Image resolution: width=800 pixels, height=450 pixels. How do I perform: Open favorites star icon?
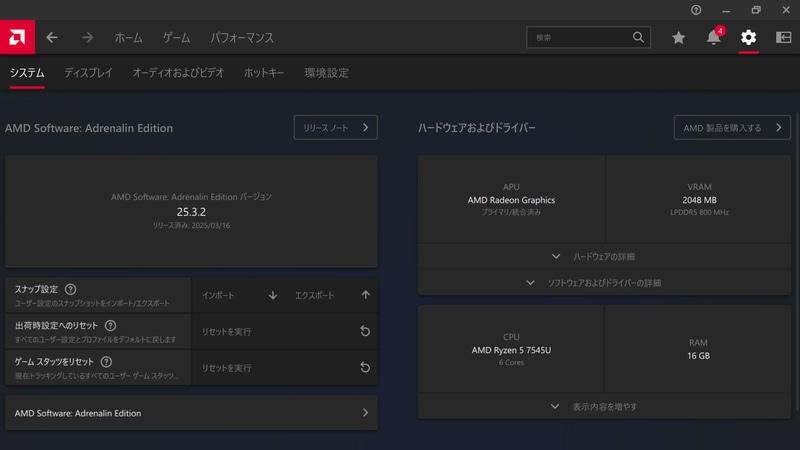click(678, 37)
